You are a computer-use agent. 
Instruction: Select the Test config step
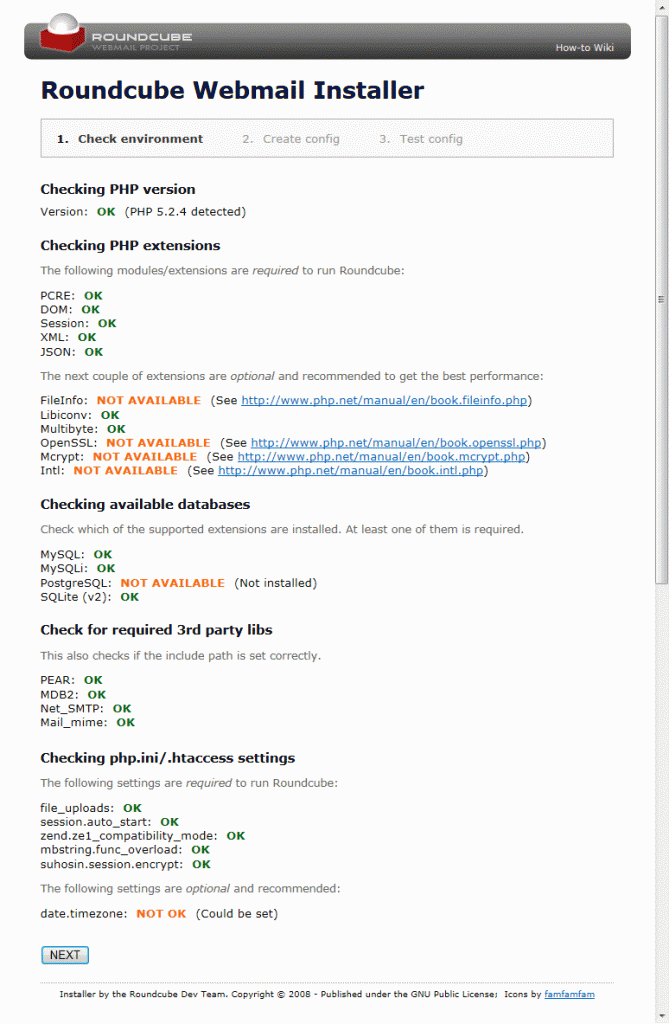click(x=421, y=138)
